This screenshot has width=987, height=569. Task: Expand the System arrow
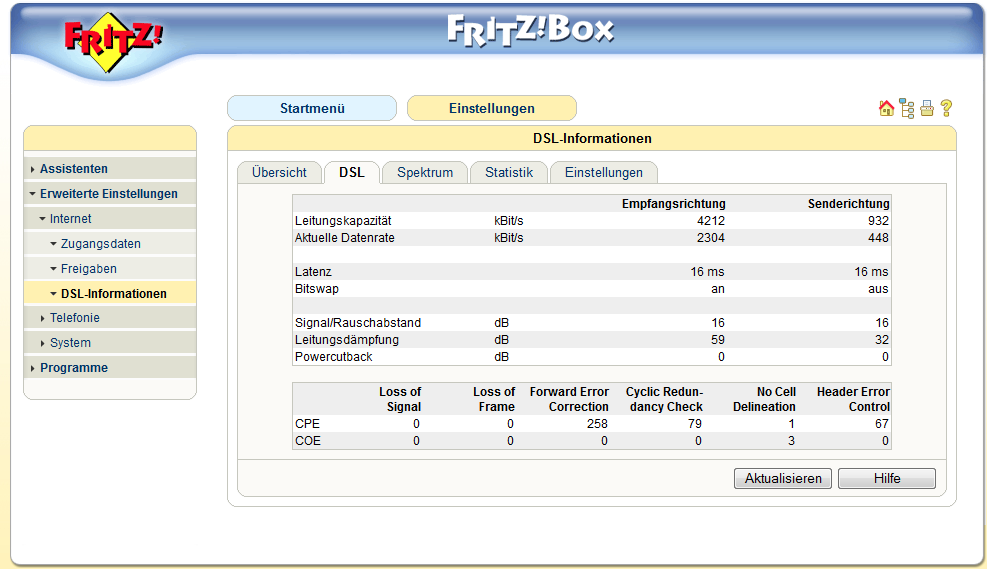[42, 344]
